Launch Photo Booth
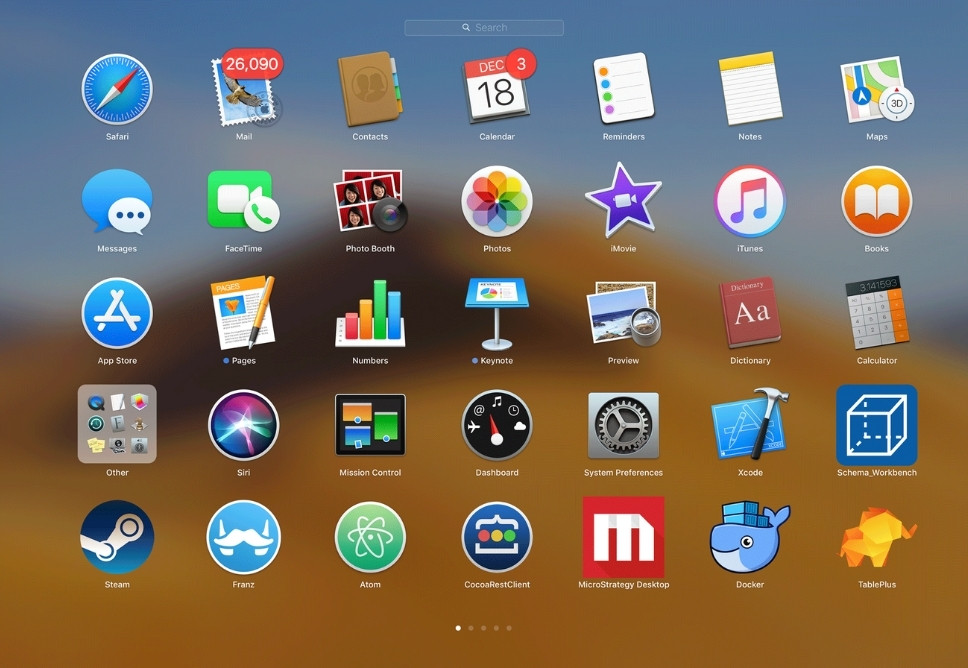Viewport: 968px width, 668px height. [x=370, y=201]
